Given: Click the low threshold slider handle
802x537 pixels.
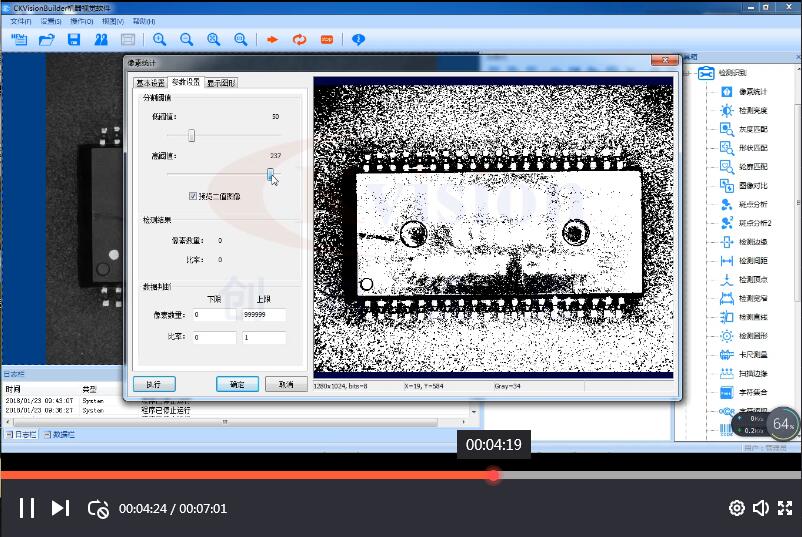Looking at the screenshot, I should 191,136.
